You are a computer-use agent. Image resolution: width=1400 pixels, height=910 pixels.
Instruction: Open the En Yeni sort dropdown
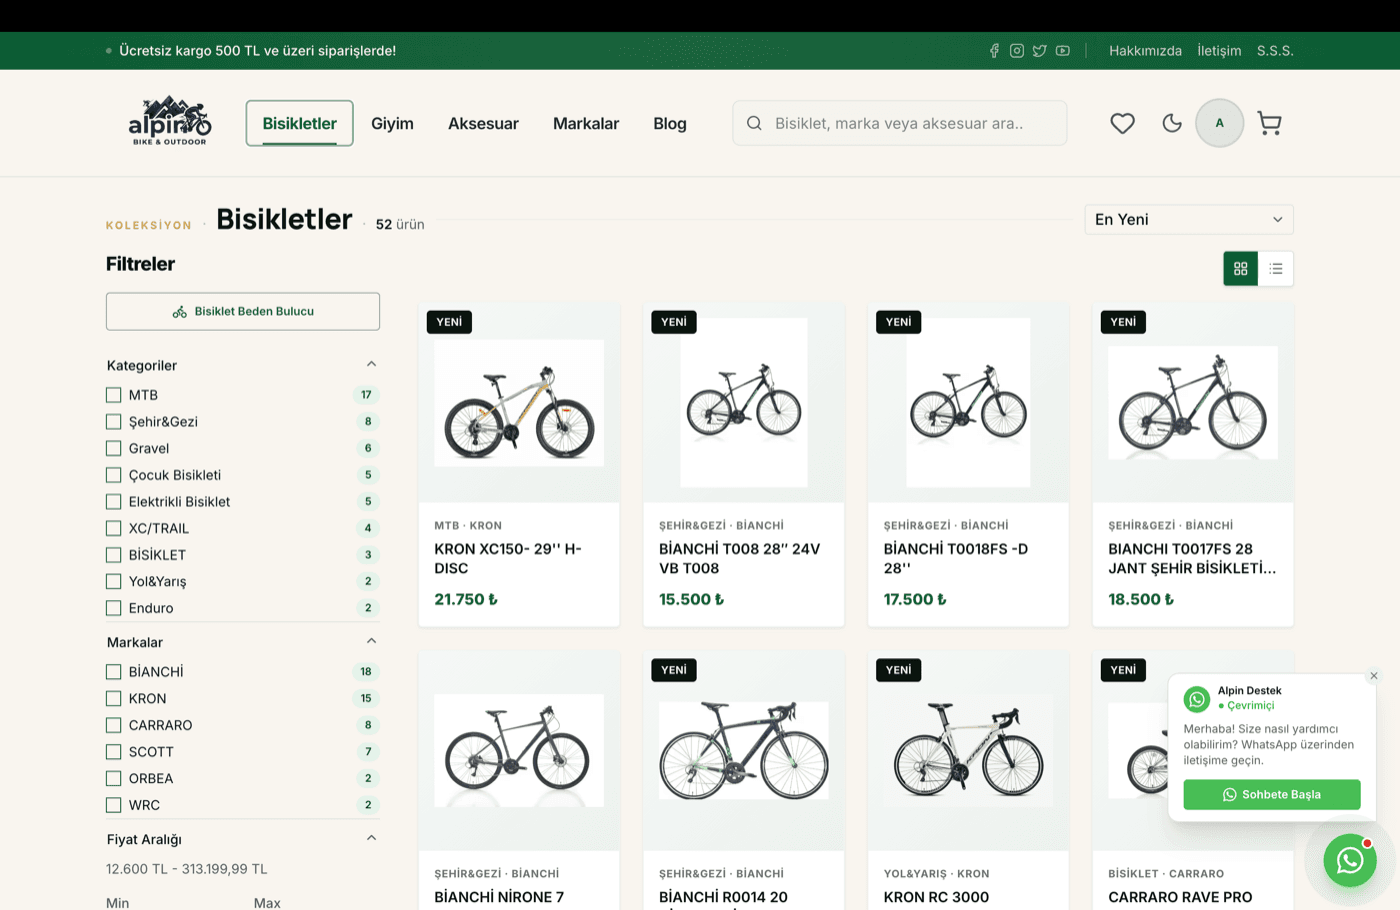[x=1189, y=219]
